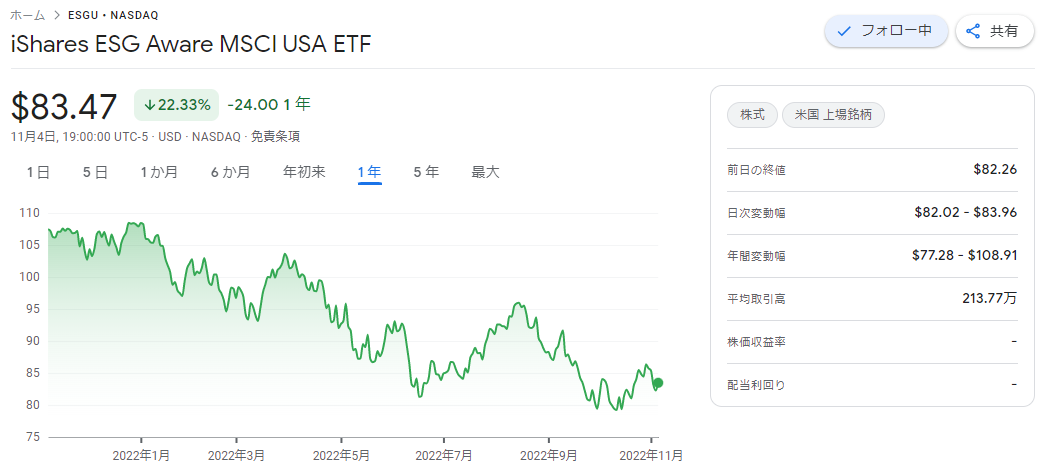
Task: Click the 2022年7月 marker on chart axis
Action: click(444, 456)
